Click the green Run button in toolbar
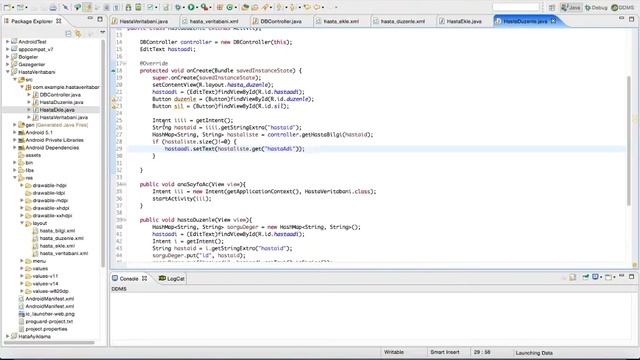Viewport: 640px width, 360px height. point(191,7)
